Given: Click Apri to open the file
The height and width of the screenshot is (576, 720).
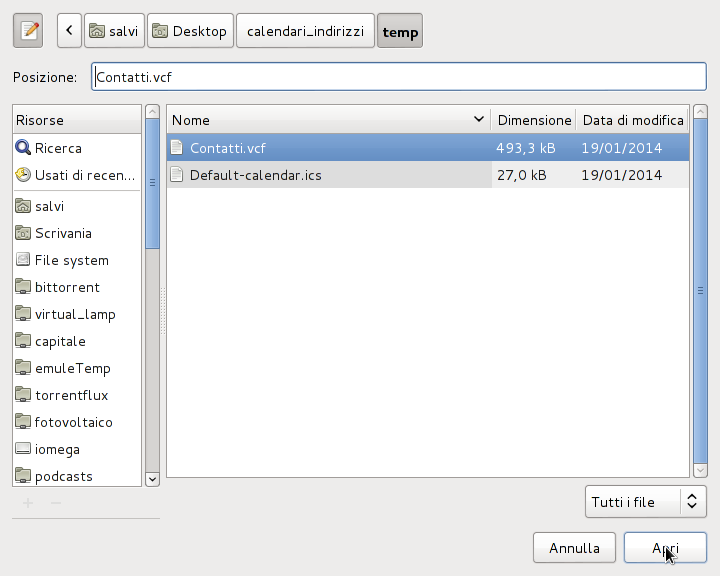Looking at the screenshot, I should tap(665, 548).
